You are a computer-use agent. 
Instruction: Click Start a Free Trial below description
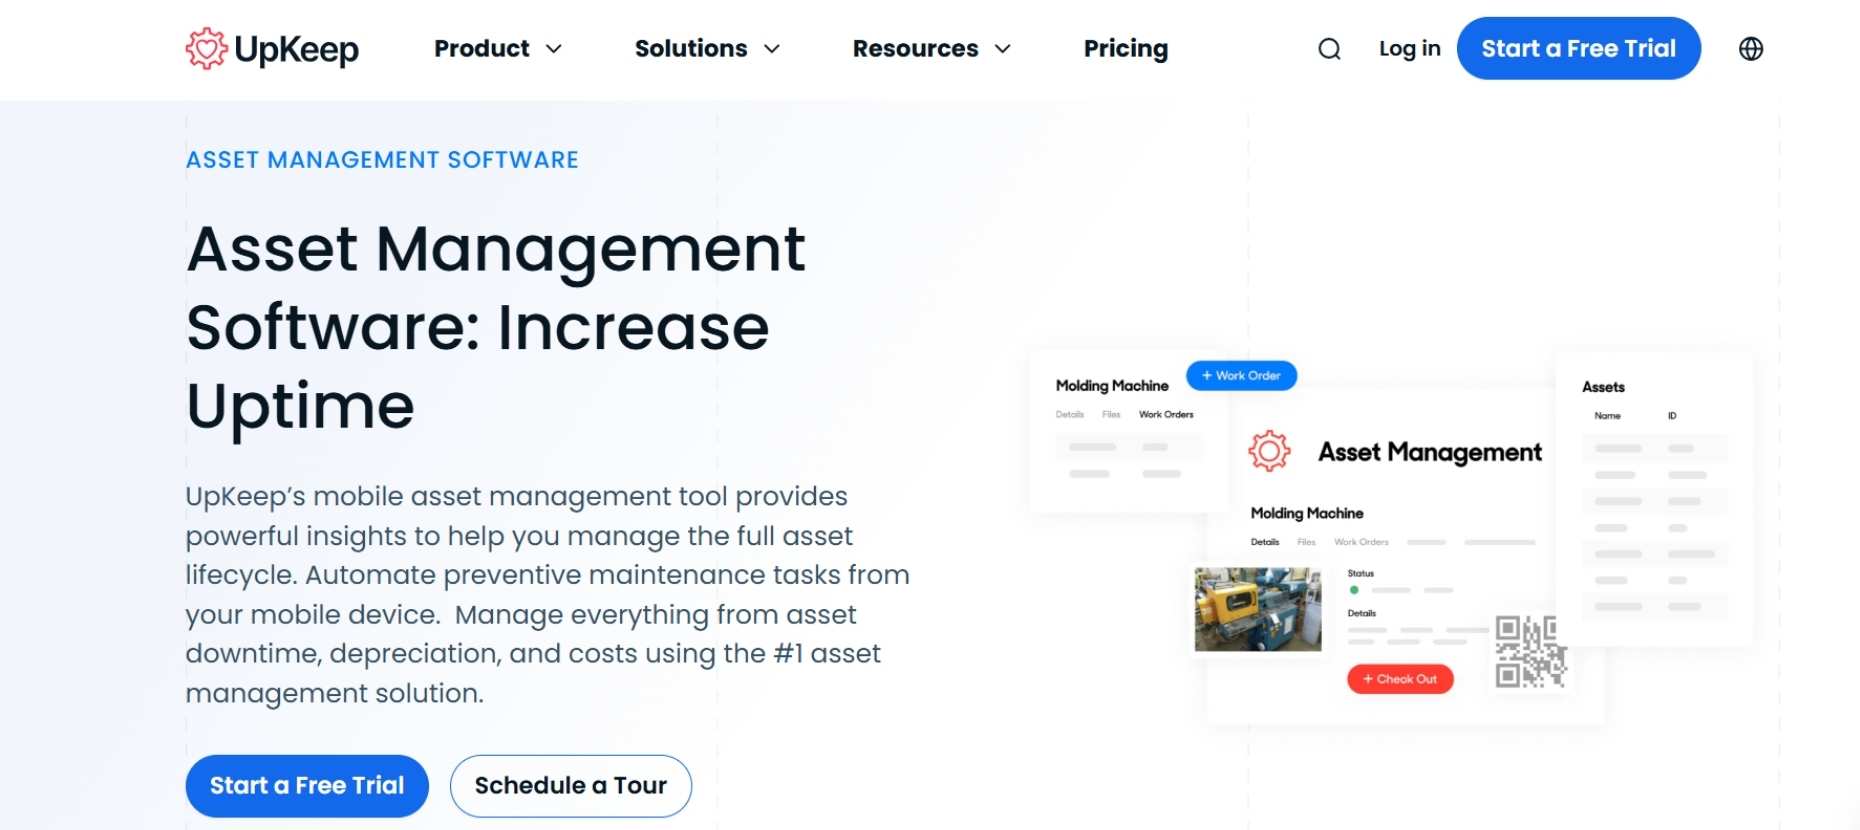click(307, 786)
